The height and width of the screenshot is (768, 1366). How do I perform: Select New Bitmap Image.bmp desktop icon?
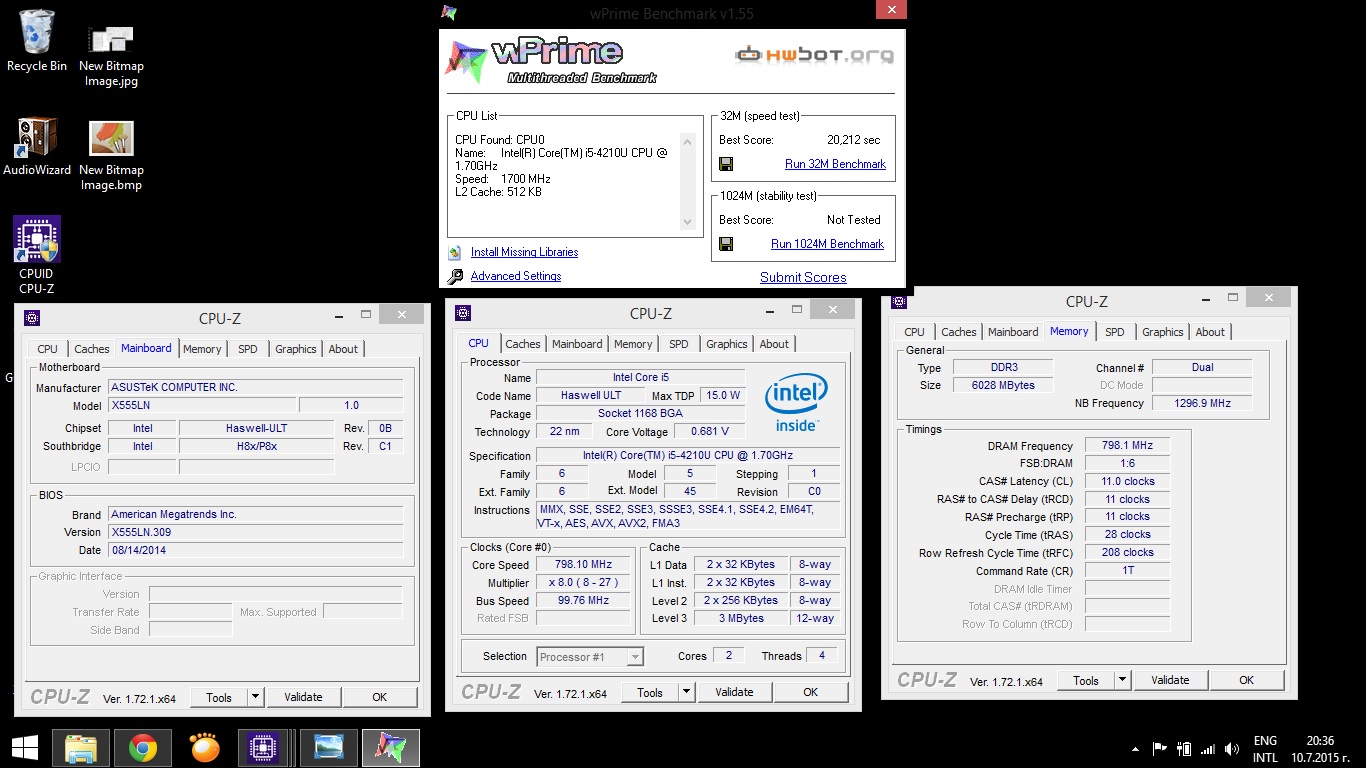tap(111, 155)
